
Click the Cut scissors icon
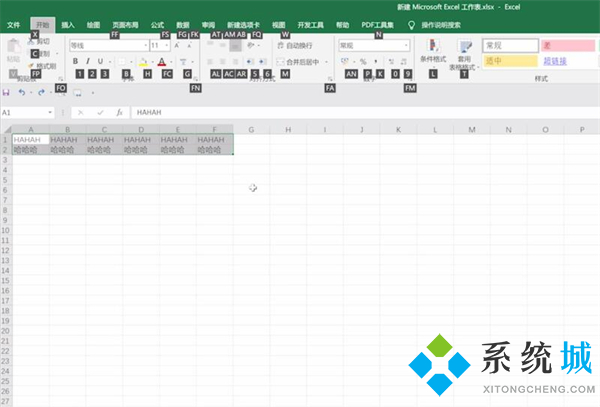pos(31,41)
